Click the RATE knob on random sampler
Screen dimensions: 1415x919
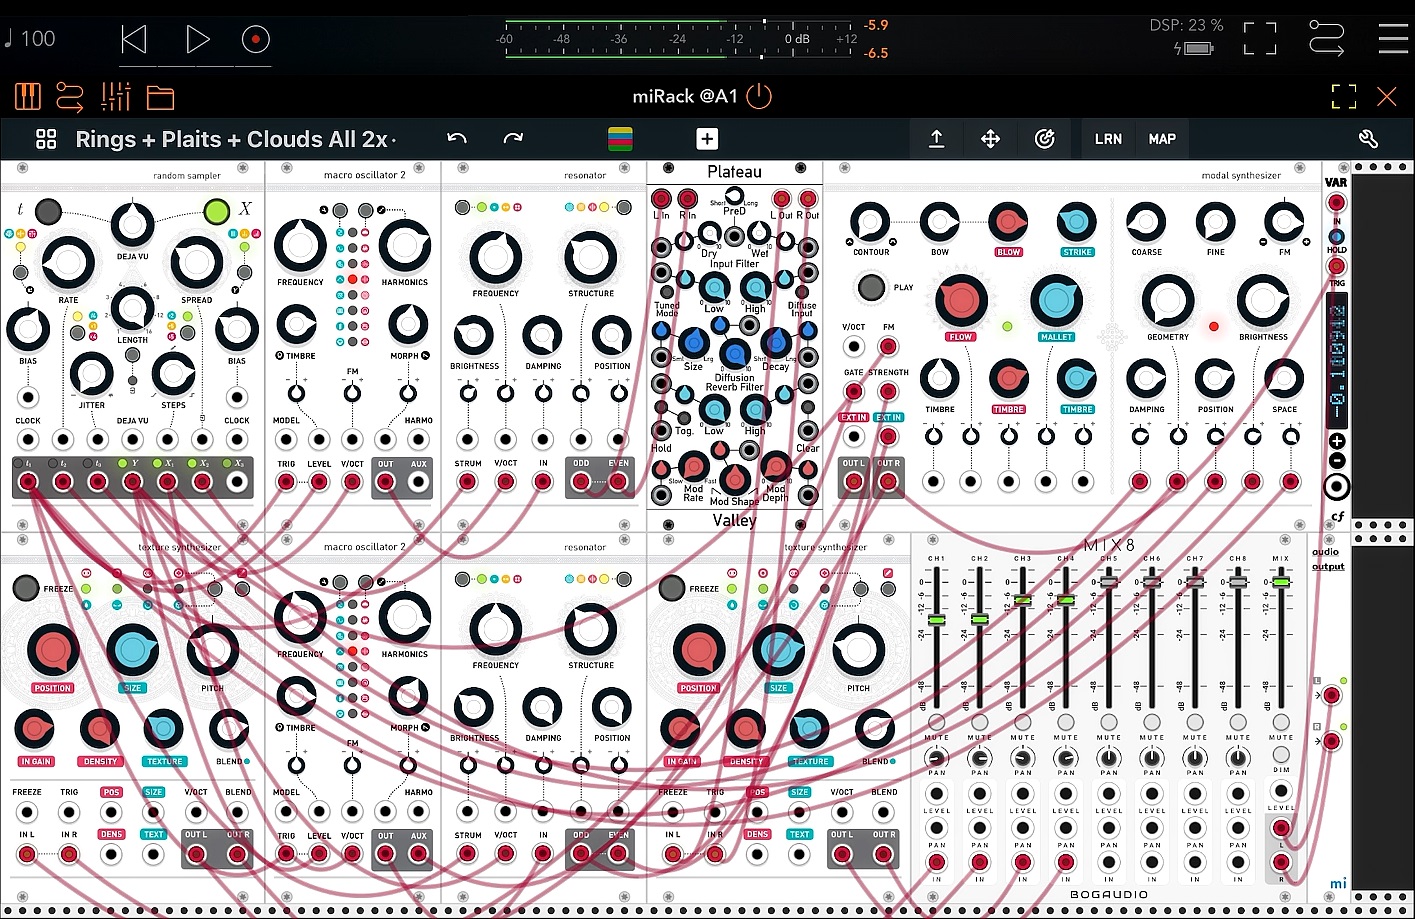coord(68,262)
